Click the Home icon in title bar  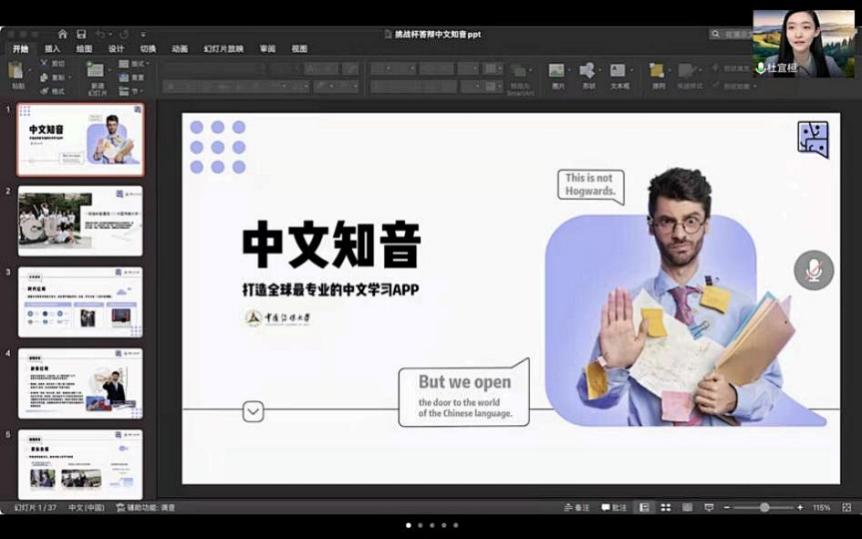62,34
